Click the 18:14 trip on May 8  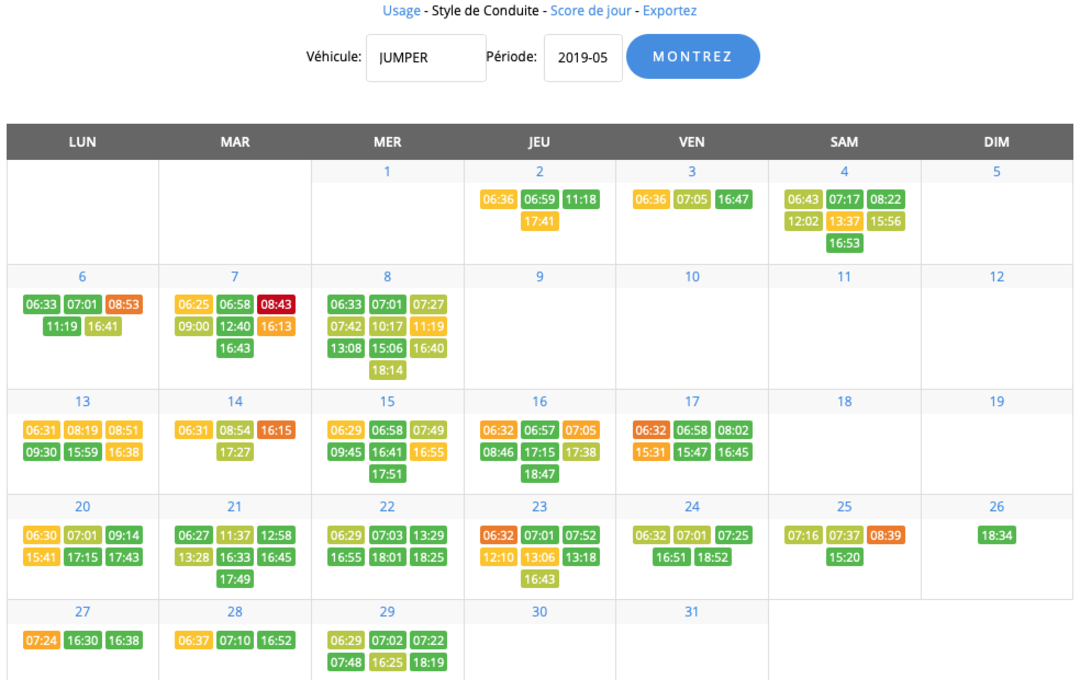point(387,370)
